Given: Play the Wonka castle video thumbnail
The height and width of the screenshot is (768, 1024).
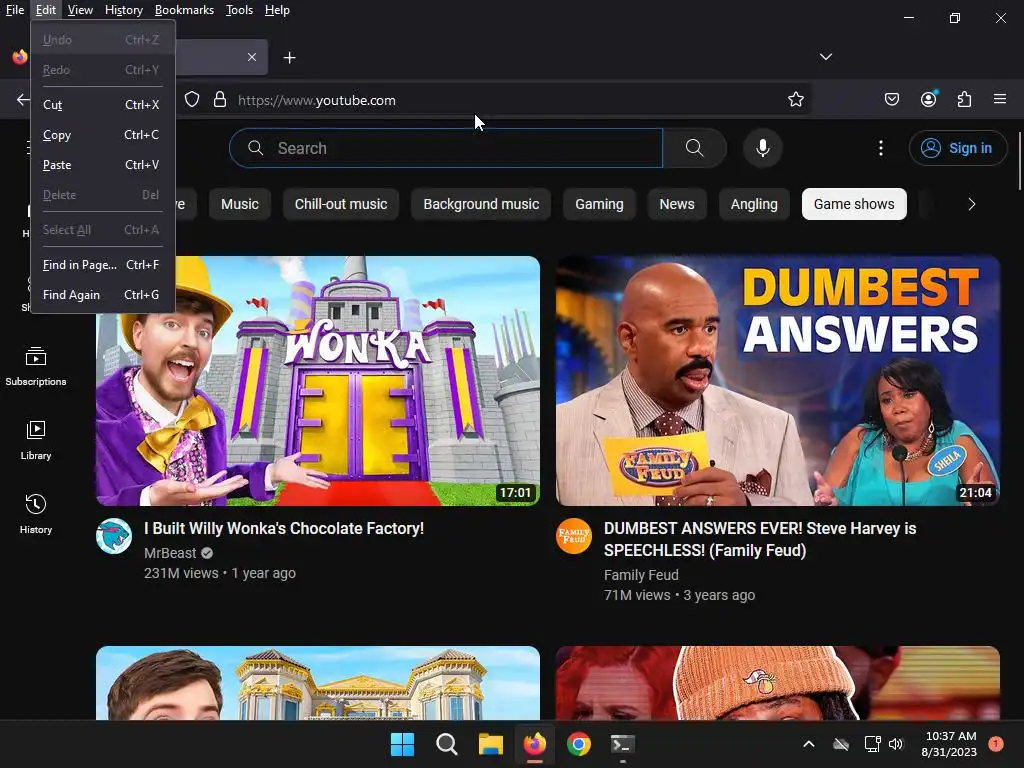Looking at the screenshot, I should pos(318,381).
